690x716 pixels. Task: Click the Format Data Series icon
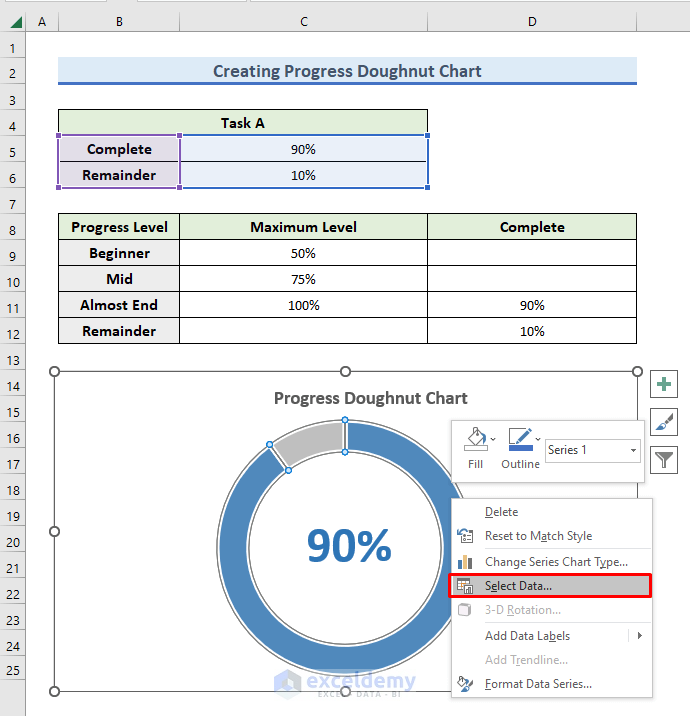[x=465, y=684]
